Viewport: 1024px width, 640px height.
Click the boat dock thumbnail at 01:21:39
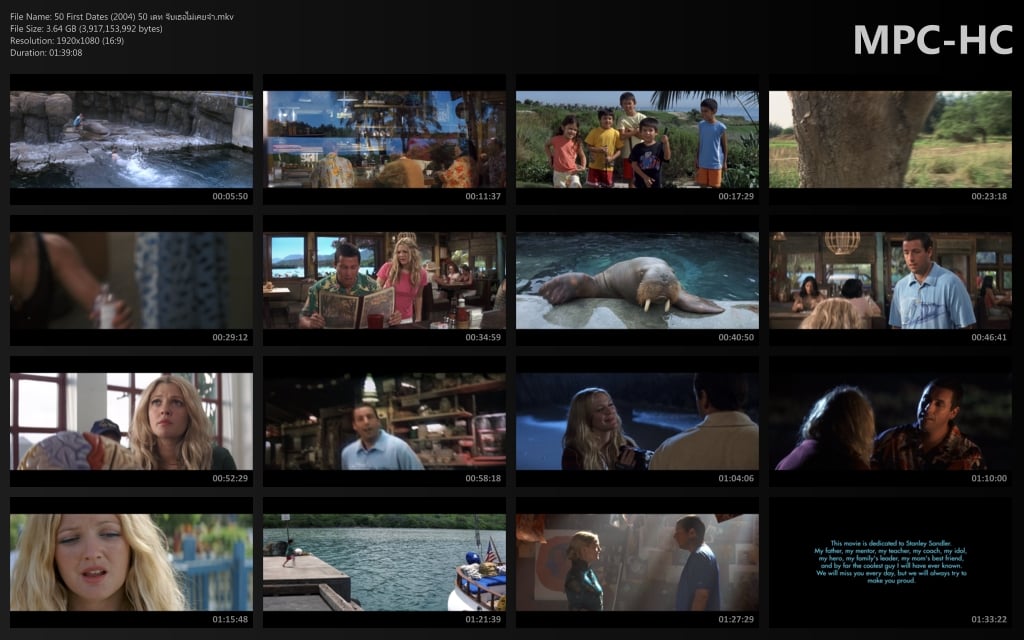(384, 562)
